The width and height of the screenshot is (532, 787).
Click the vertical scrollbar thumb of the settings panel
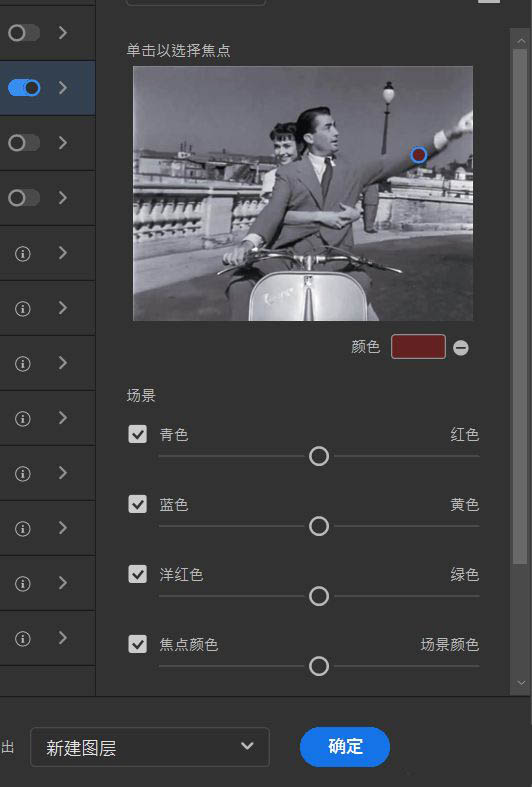click(x=520, y=307)
